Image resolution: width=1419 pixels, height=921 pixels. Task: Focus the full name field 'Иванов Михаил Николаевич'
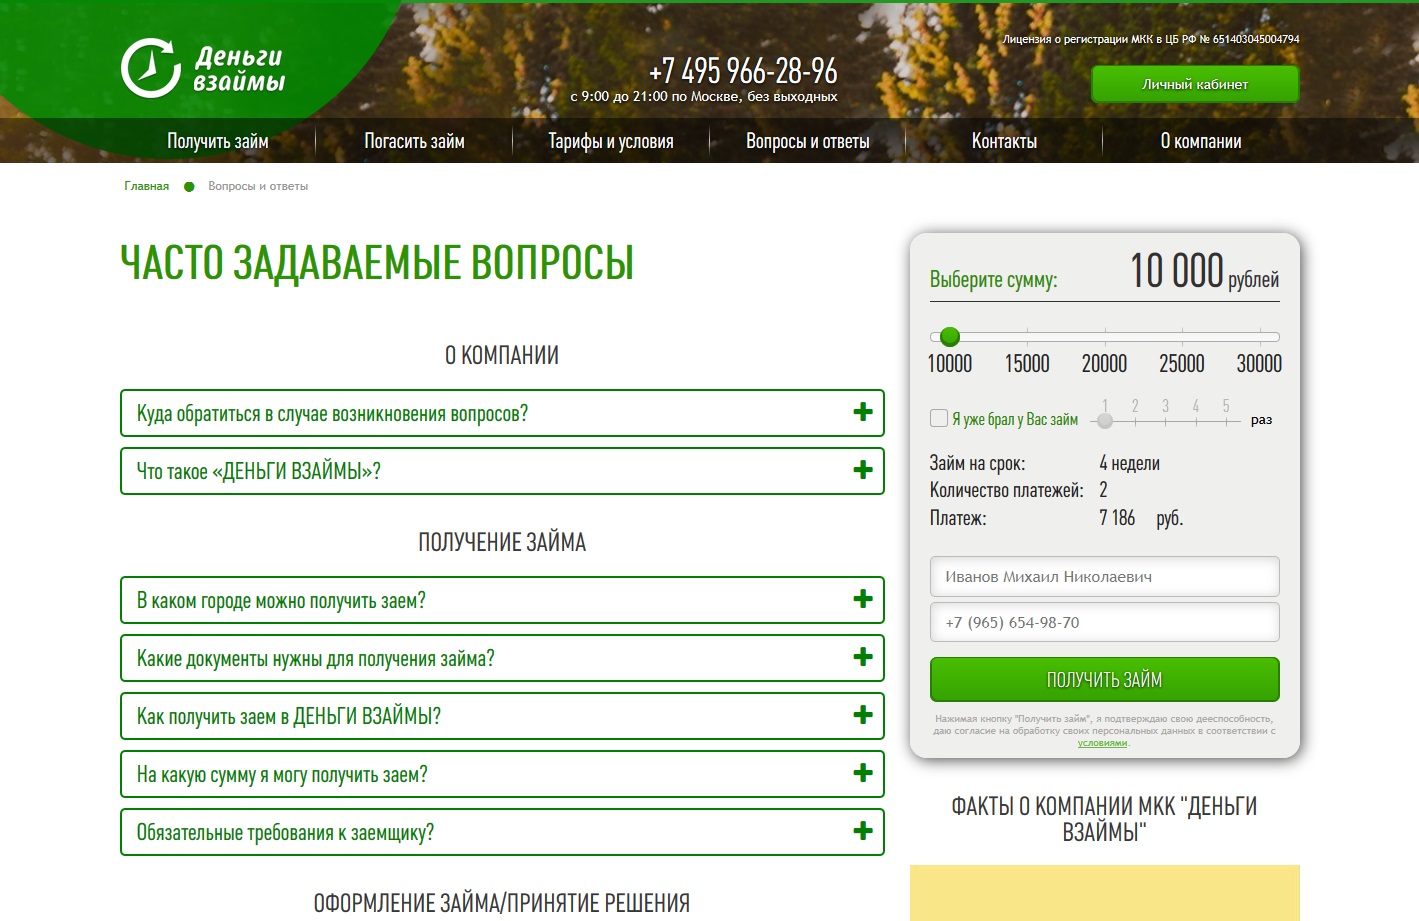1104,577
